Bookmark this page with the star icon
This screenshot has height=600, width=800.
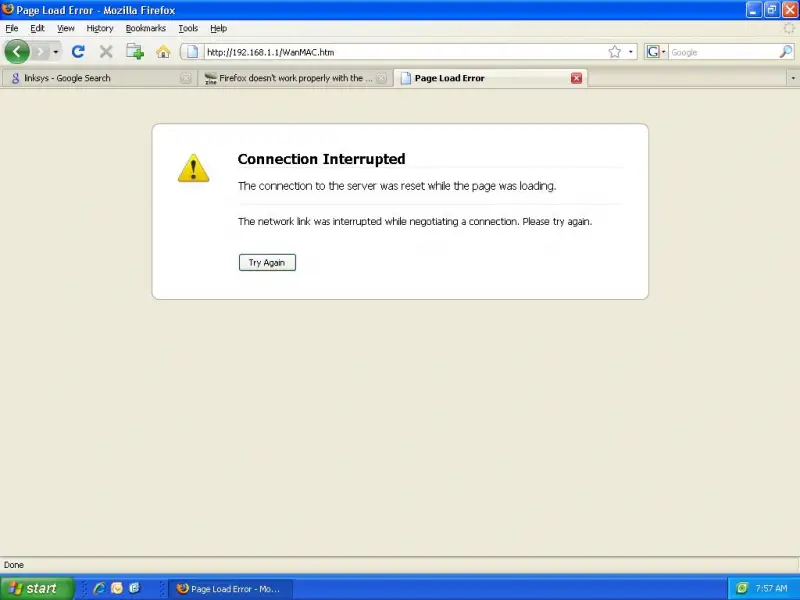pyautogui.click(x=615, y=51)
